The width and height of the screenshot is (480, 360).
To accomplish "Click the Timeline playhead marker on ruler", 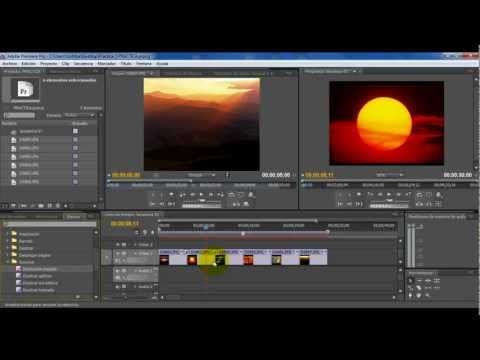I will 206,227.
